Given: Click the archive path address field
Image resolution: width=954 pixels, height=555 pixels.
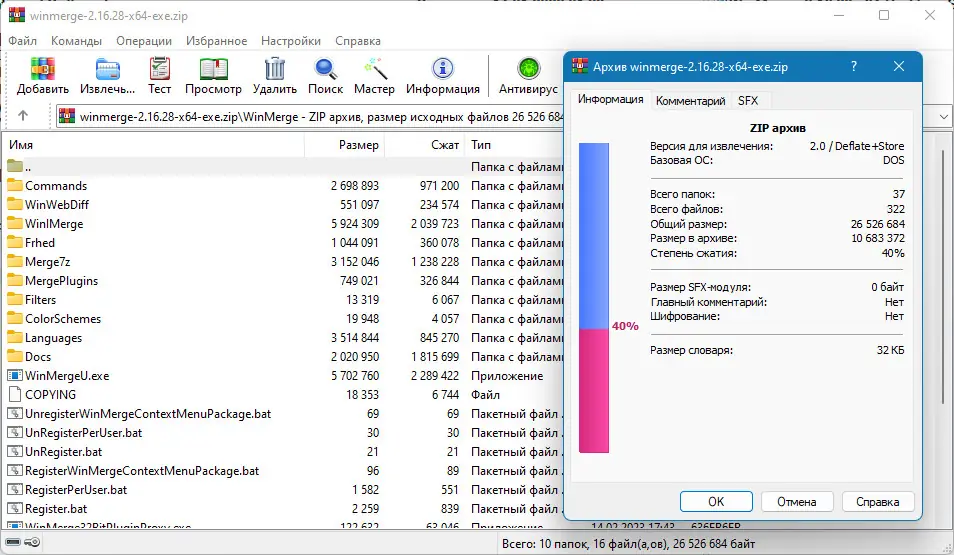Looking at the screenshot, I should 310,116.
